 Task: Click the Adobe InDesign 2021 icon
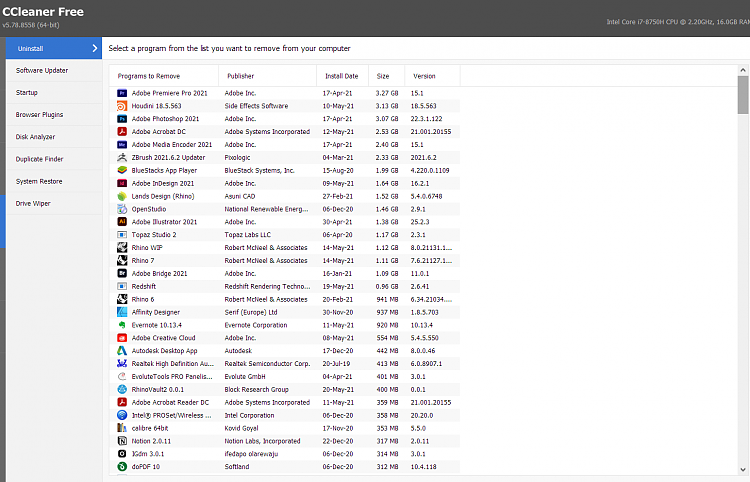122,183
